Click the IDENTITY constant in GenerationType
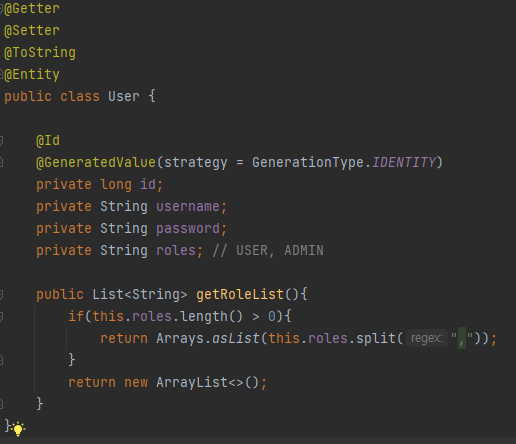Screen dimensions: 516x444 pyautogui.click(x=404, y=162)
